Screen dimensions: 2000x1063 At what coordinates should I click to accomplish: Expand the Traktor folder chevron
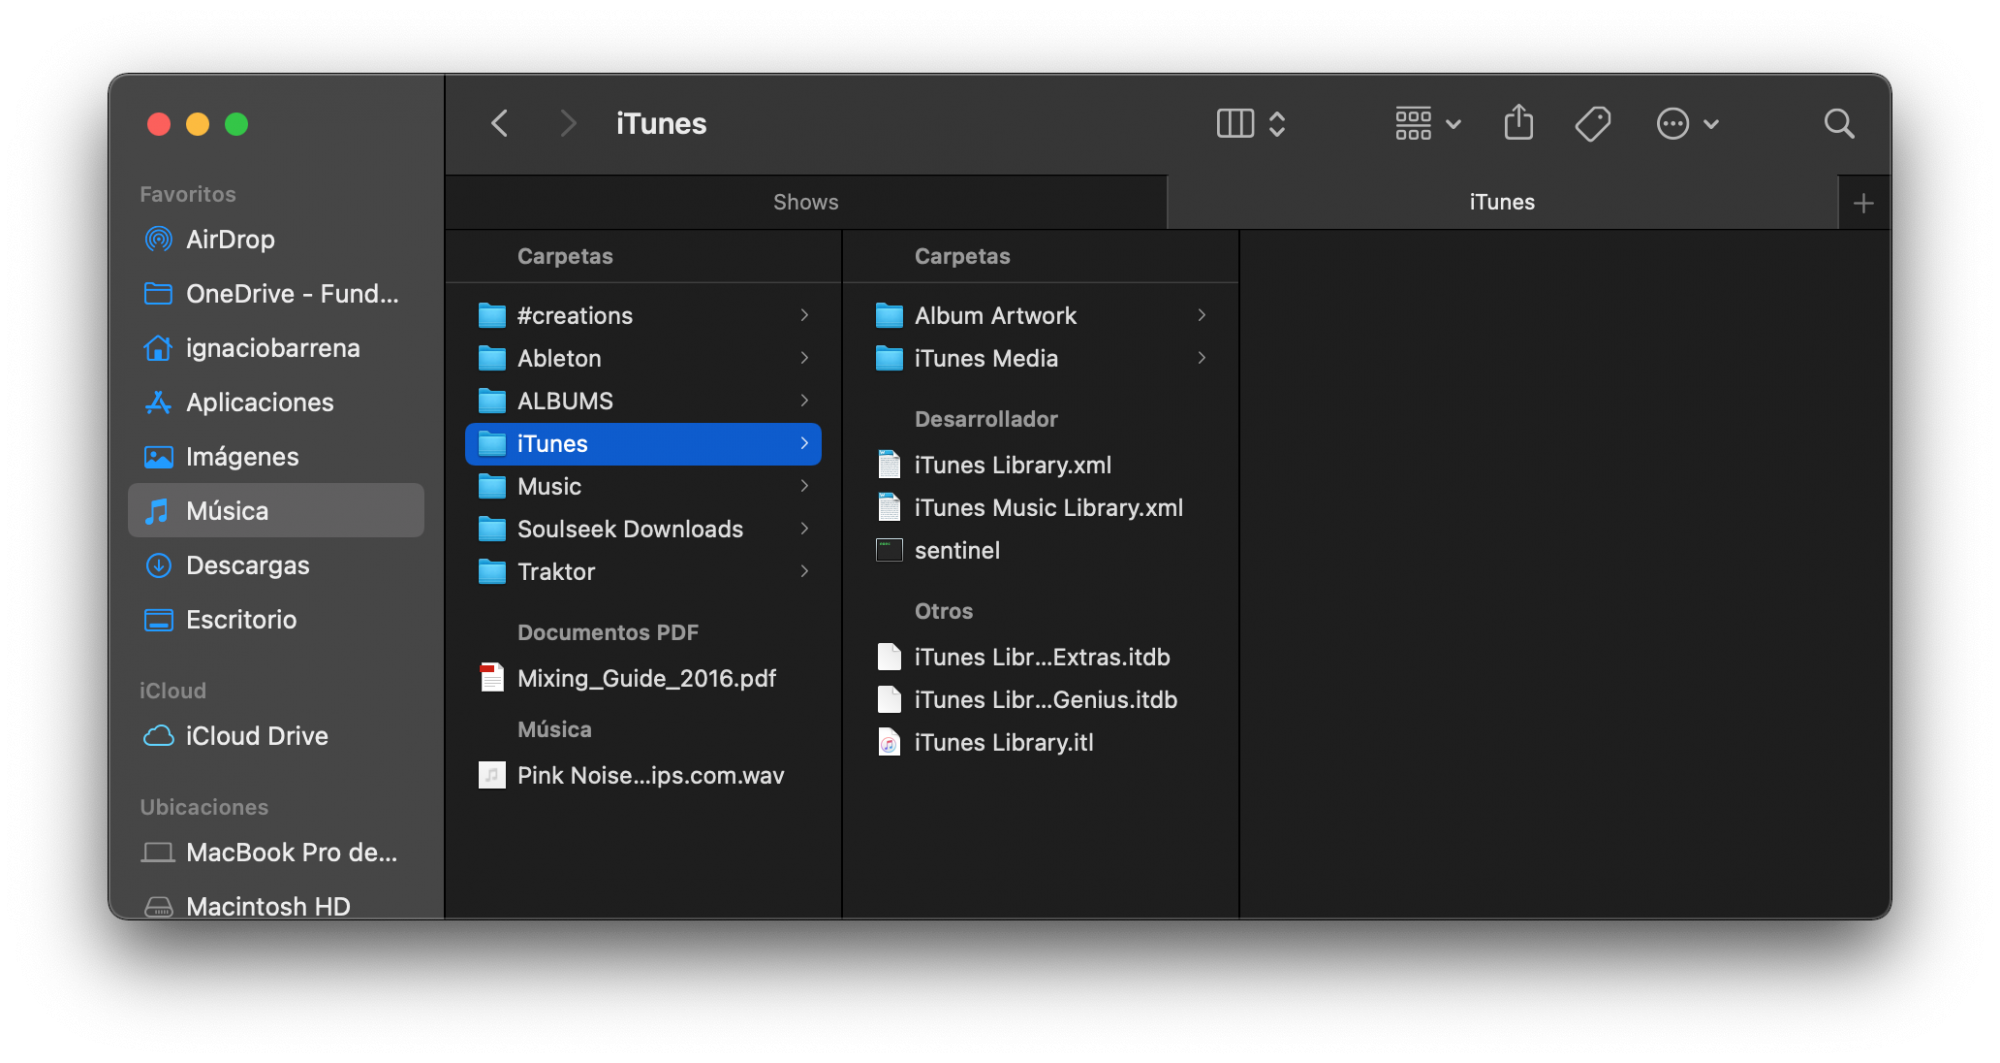click(805, 572)
